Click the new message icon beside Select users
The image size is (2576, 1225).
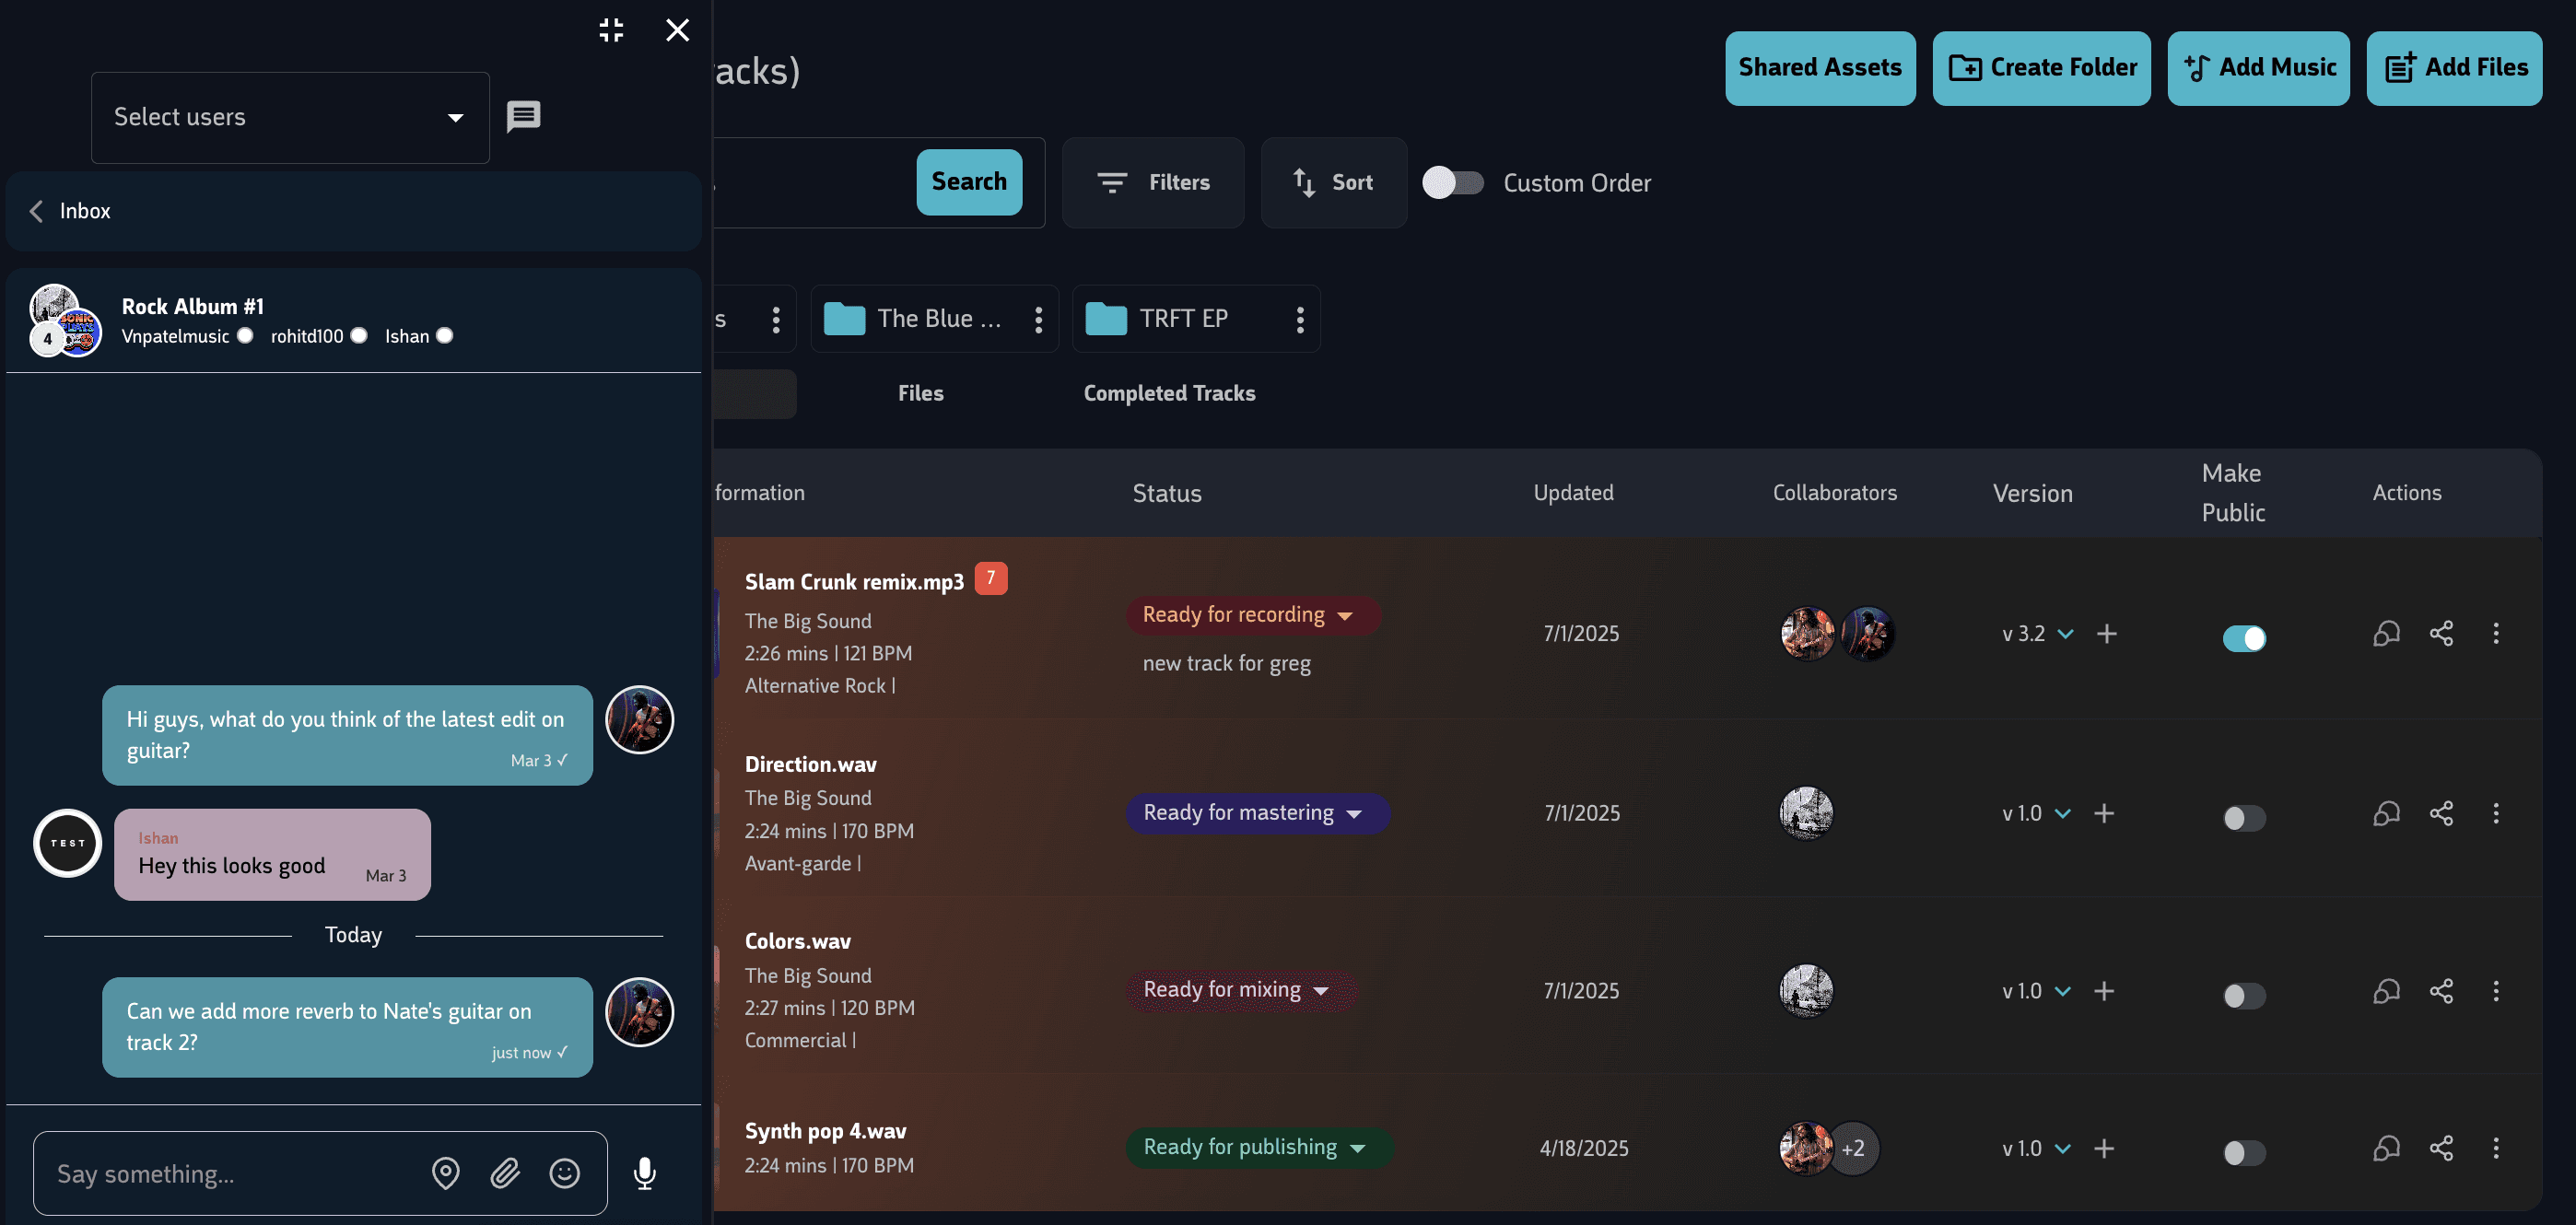click(x=523, y=116)
